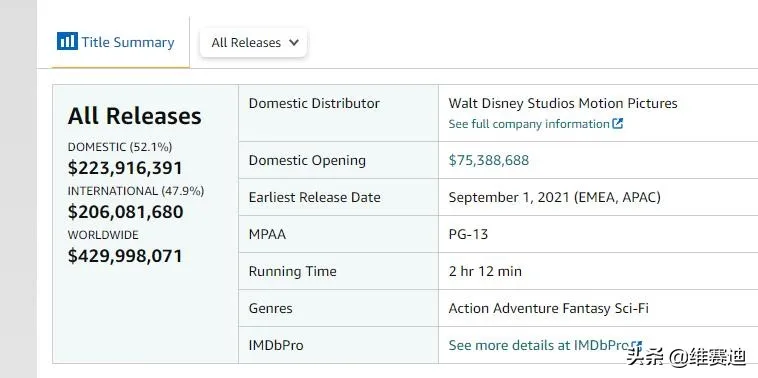Image resolution: width=758 pixels, height=378 pixels.
Task: Click Walt Disney Studios Motion Pictures text
Action: (563, 103)
